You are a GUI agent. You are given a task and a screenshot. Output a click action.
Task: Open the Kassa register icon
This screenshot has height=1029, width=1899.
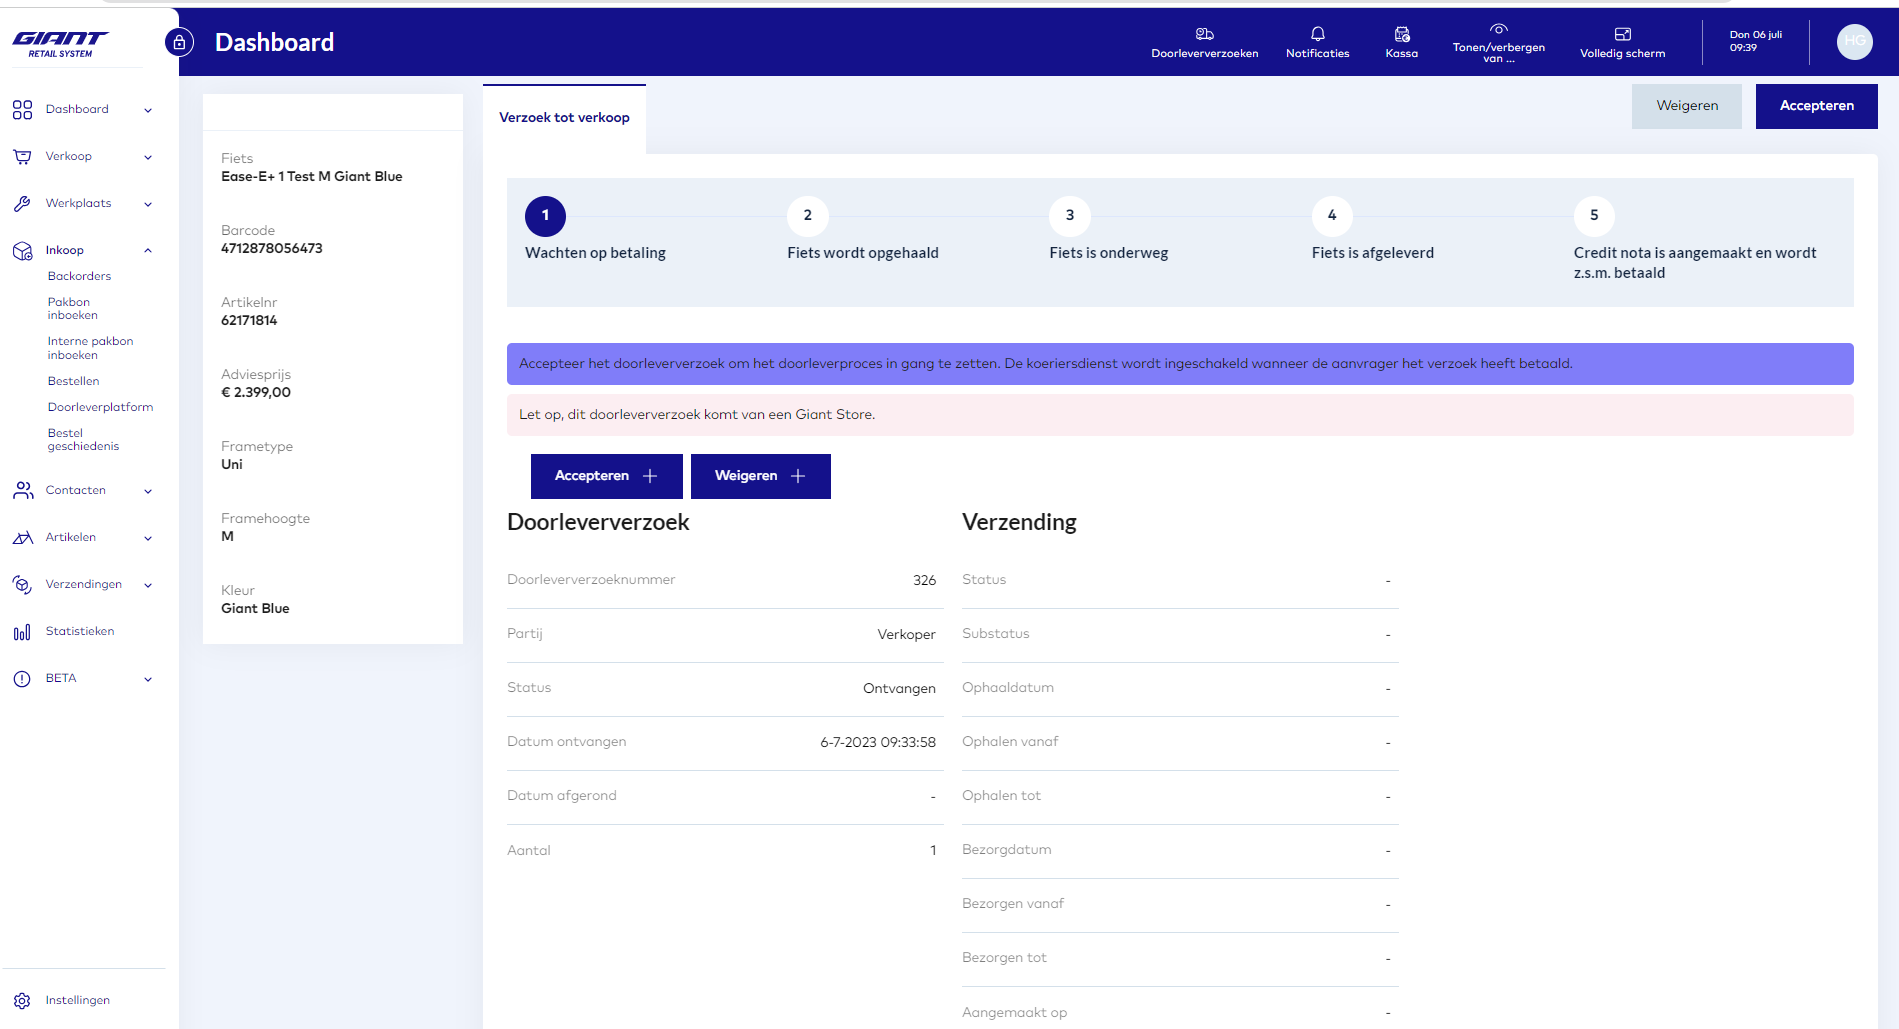[1401, 34]
